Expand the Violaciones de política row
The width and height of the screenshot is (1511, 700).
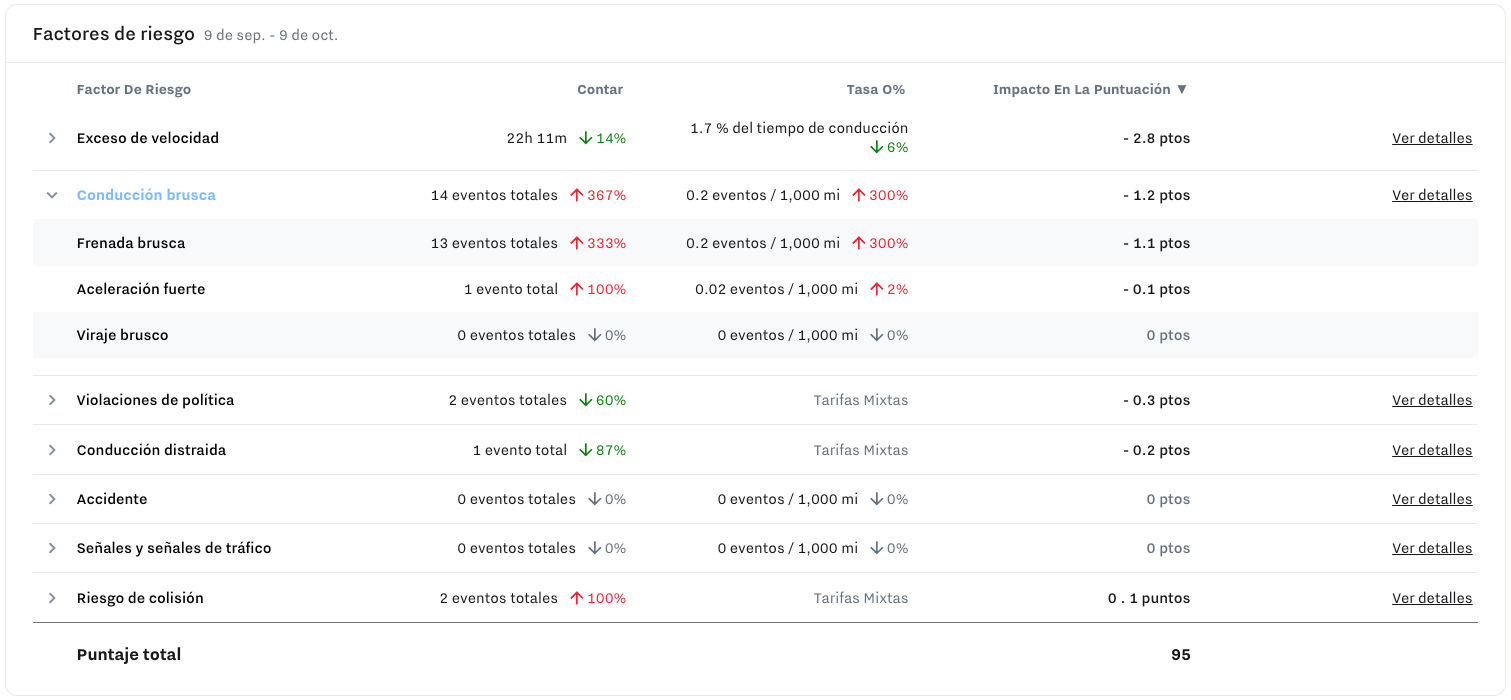pos(52,400)
